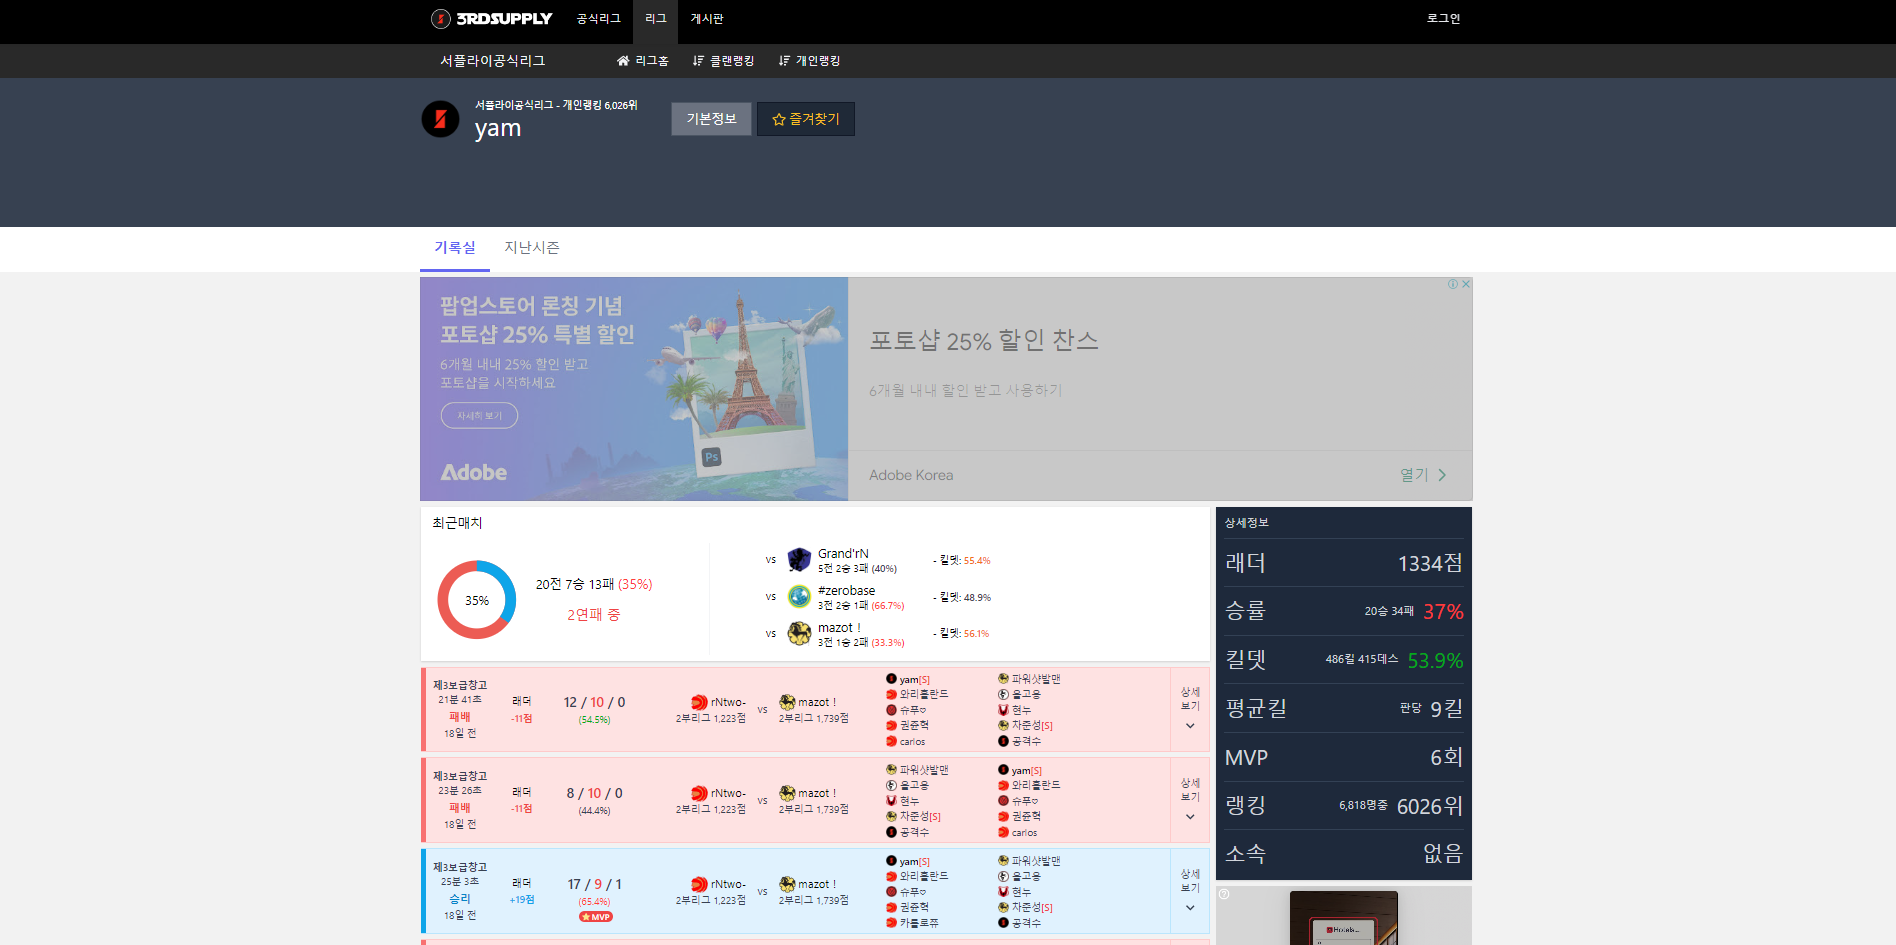Image resolution: width=1896 pixels, height=945 pixels.
Task: Toggle 즐겨찾기 star favorite
Action: (805, 119)
